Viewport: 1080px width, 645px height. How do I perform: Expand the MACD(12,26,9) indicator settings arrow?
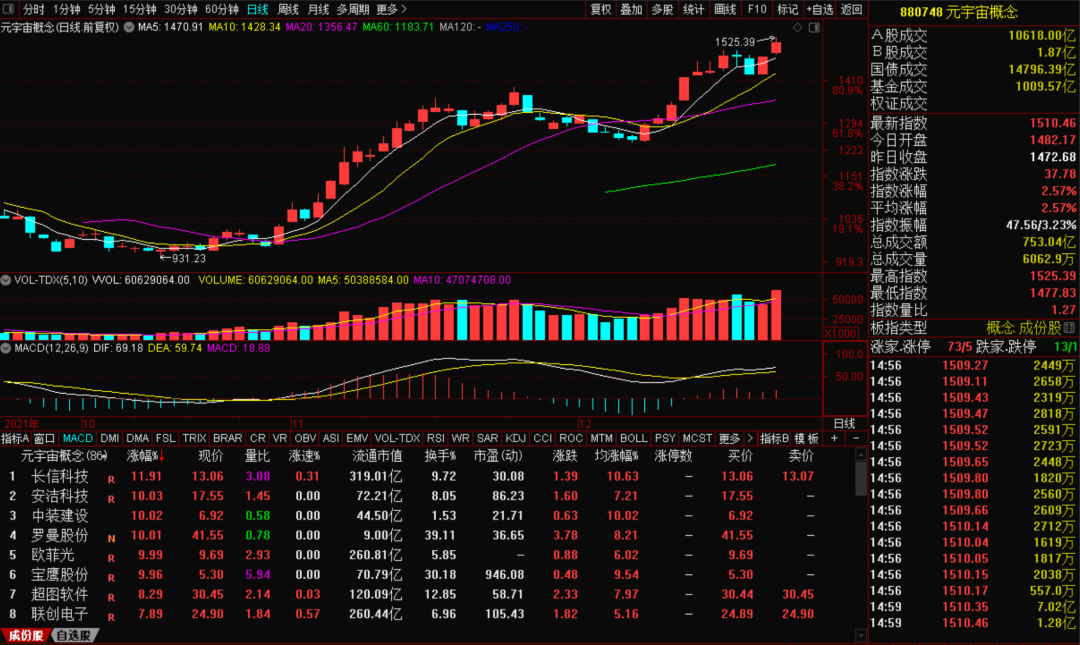(7, 348)
